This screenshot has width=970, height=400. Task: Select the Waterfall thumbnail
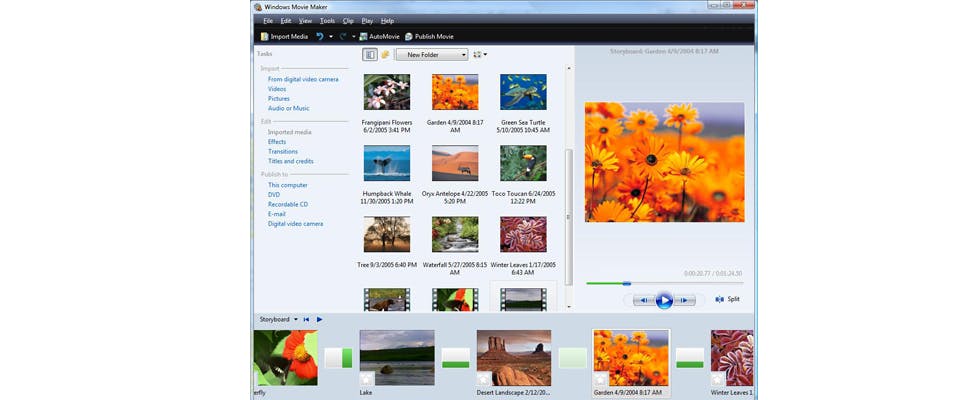pos(455,234)
